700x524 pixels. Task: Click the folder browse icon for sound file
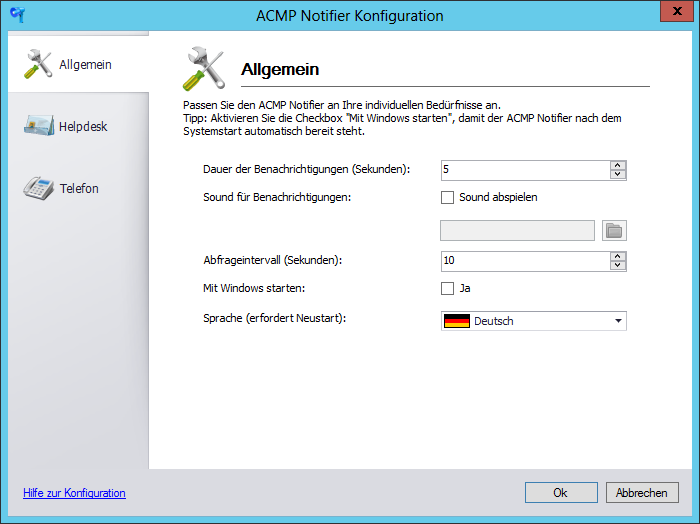[614, 230]
